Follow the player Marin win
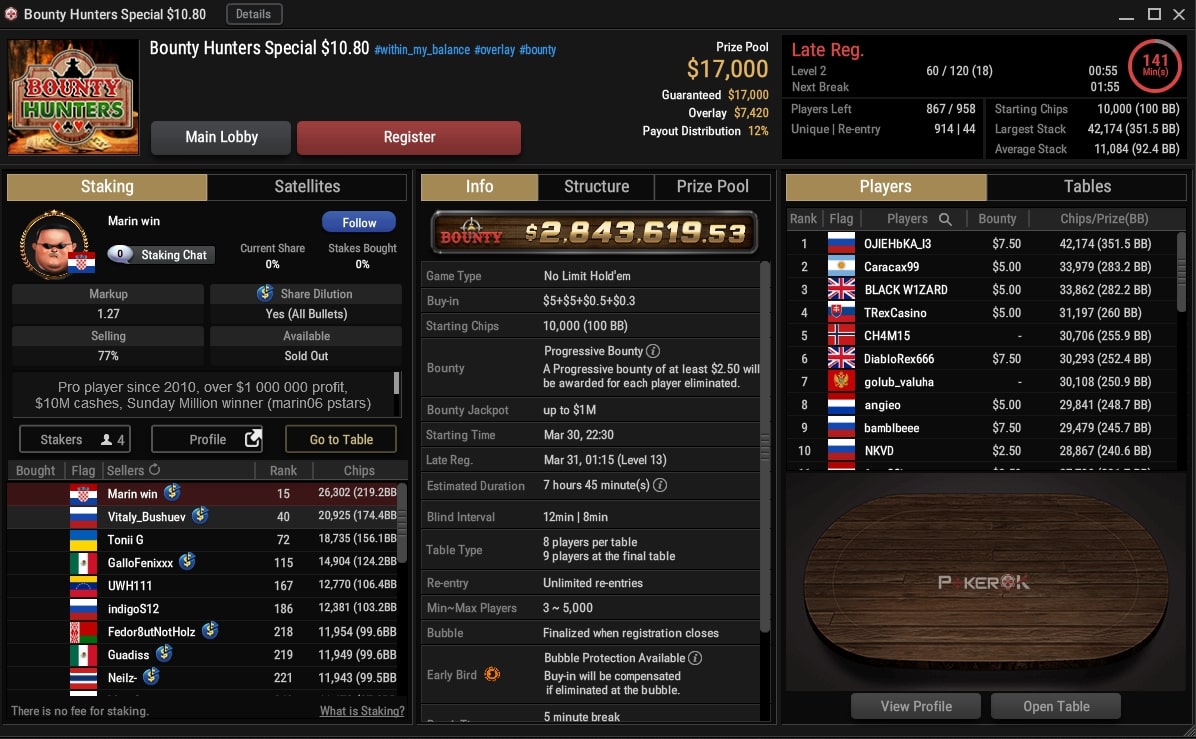Image resolution: width=1196 pixels, height=739 pixels. [358, 222]
